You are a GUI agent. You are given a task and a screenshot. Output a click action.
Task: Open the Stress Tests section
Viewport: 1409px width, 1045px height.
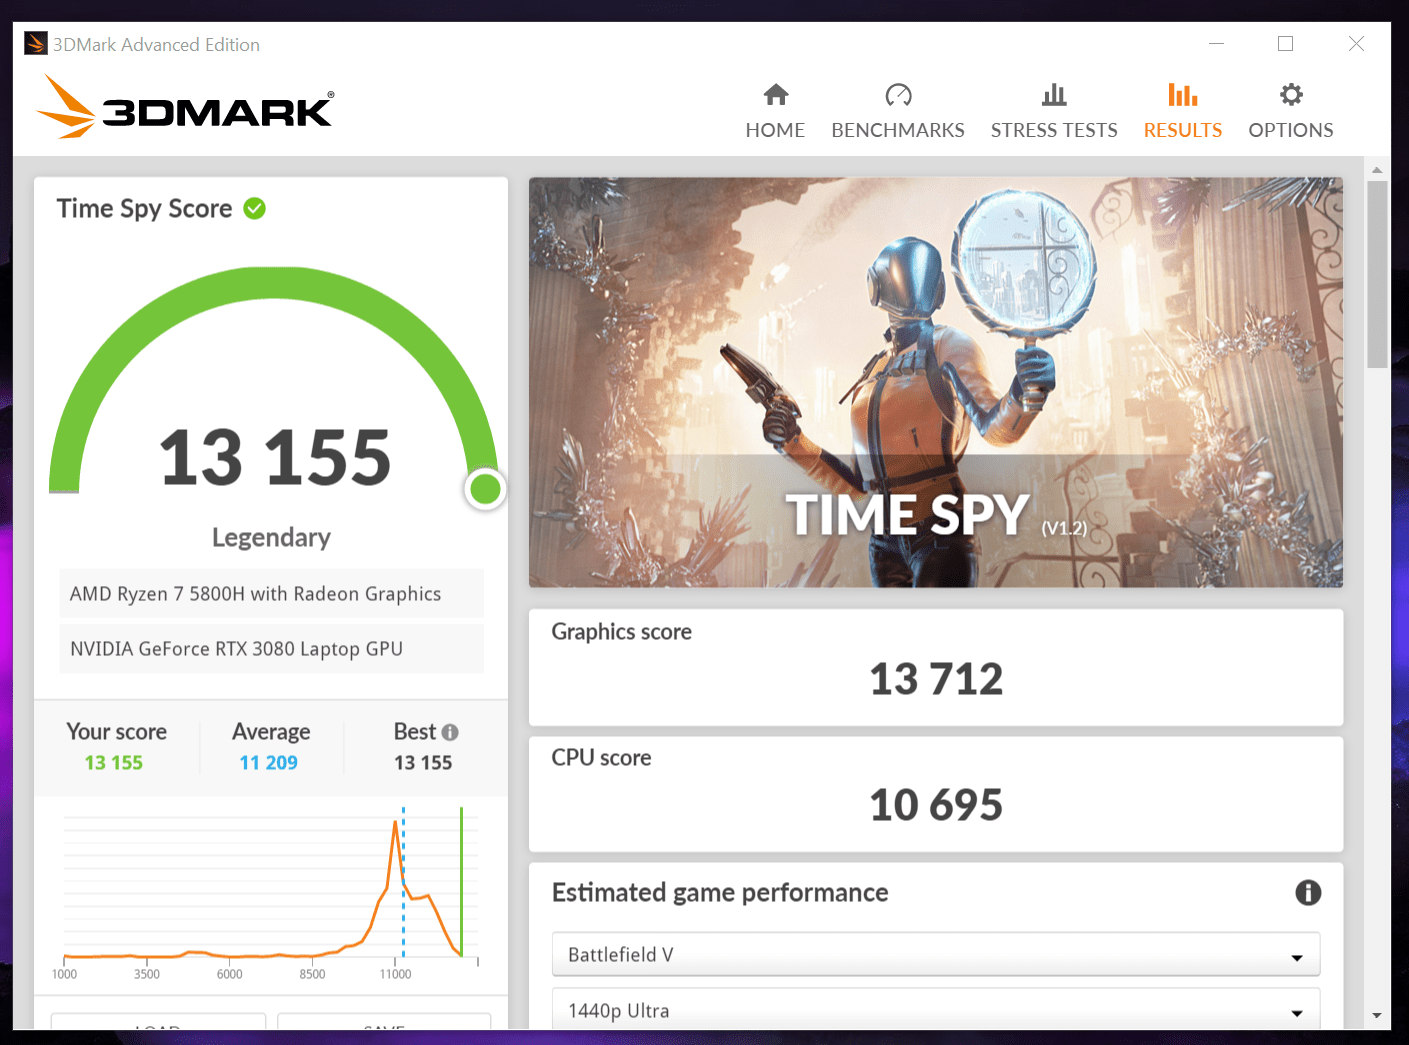coord(1053,108)
